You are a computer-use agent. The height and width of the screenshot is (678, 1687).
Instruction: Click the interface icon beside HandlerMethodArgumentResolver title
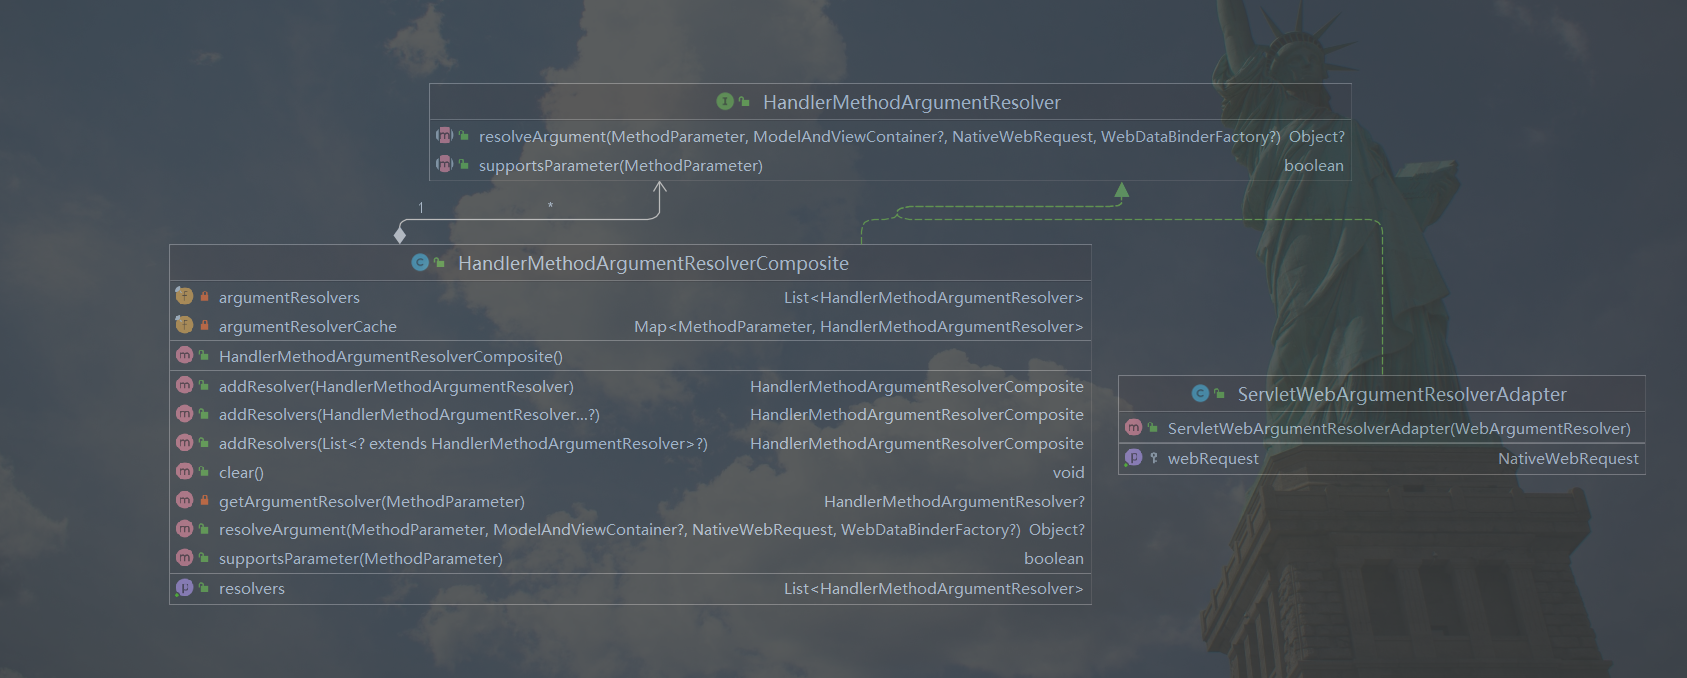tap(725, 102)
